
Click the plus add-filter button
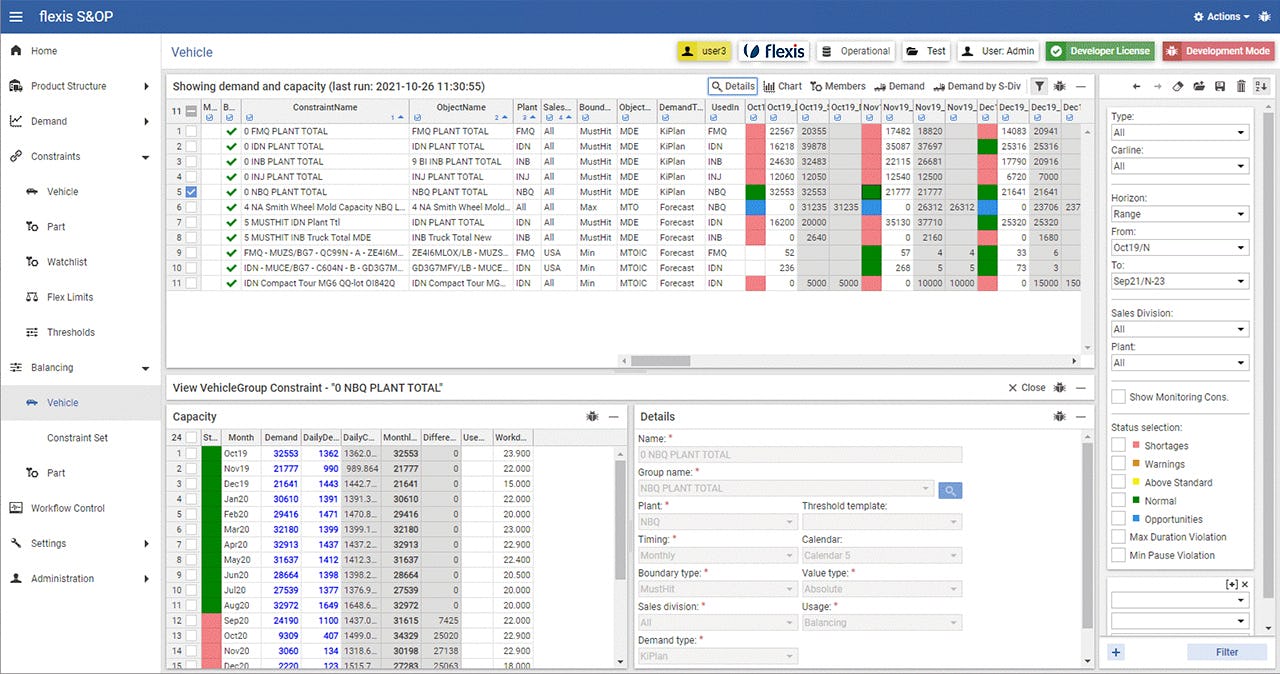[1116, 652]
